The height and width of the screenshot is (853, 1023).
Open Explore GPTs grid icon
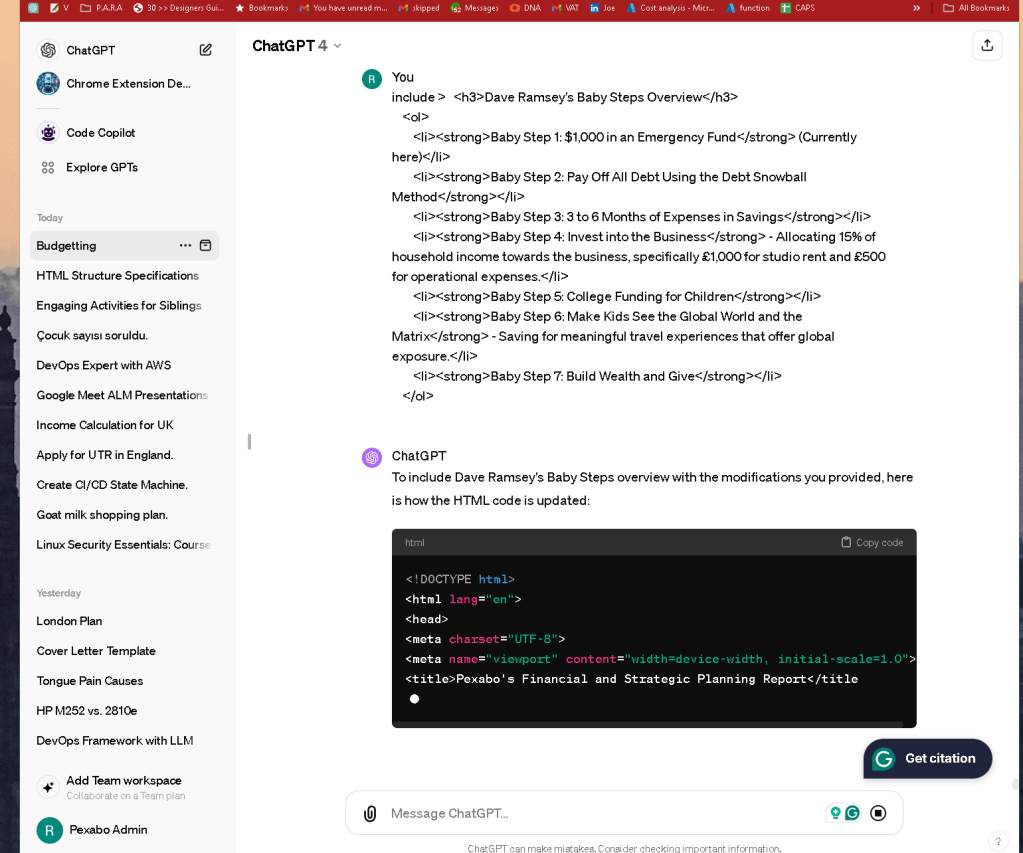48,168
